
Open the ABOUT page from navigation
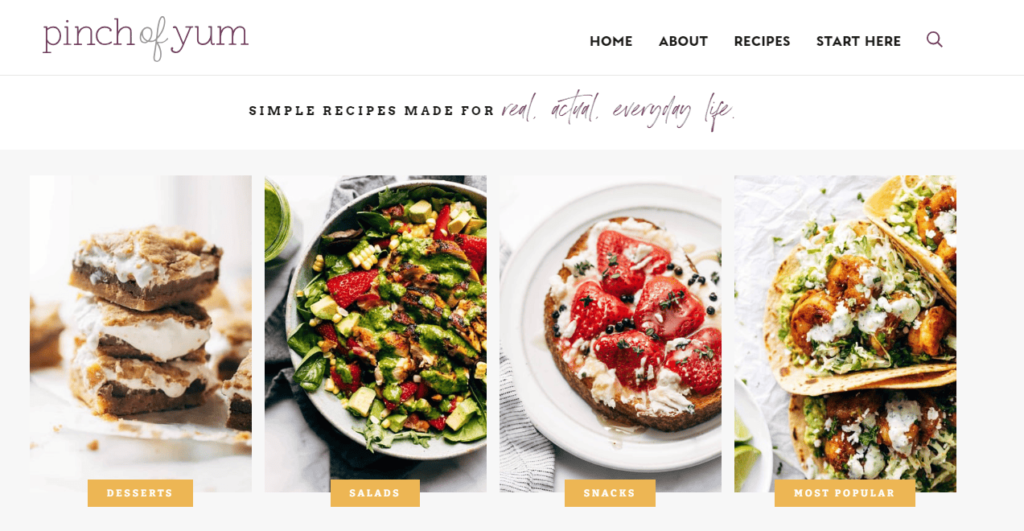[683, 41]
